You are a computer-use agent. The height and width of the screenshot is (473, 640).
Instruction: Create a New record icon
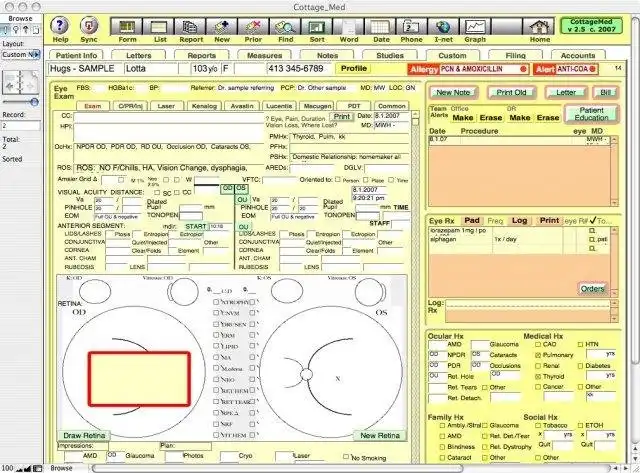[x=222, y=27]
